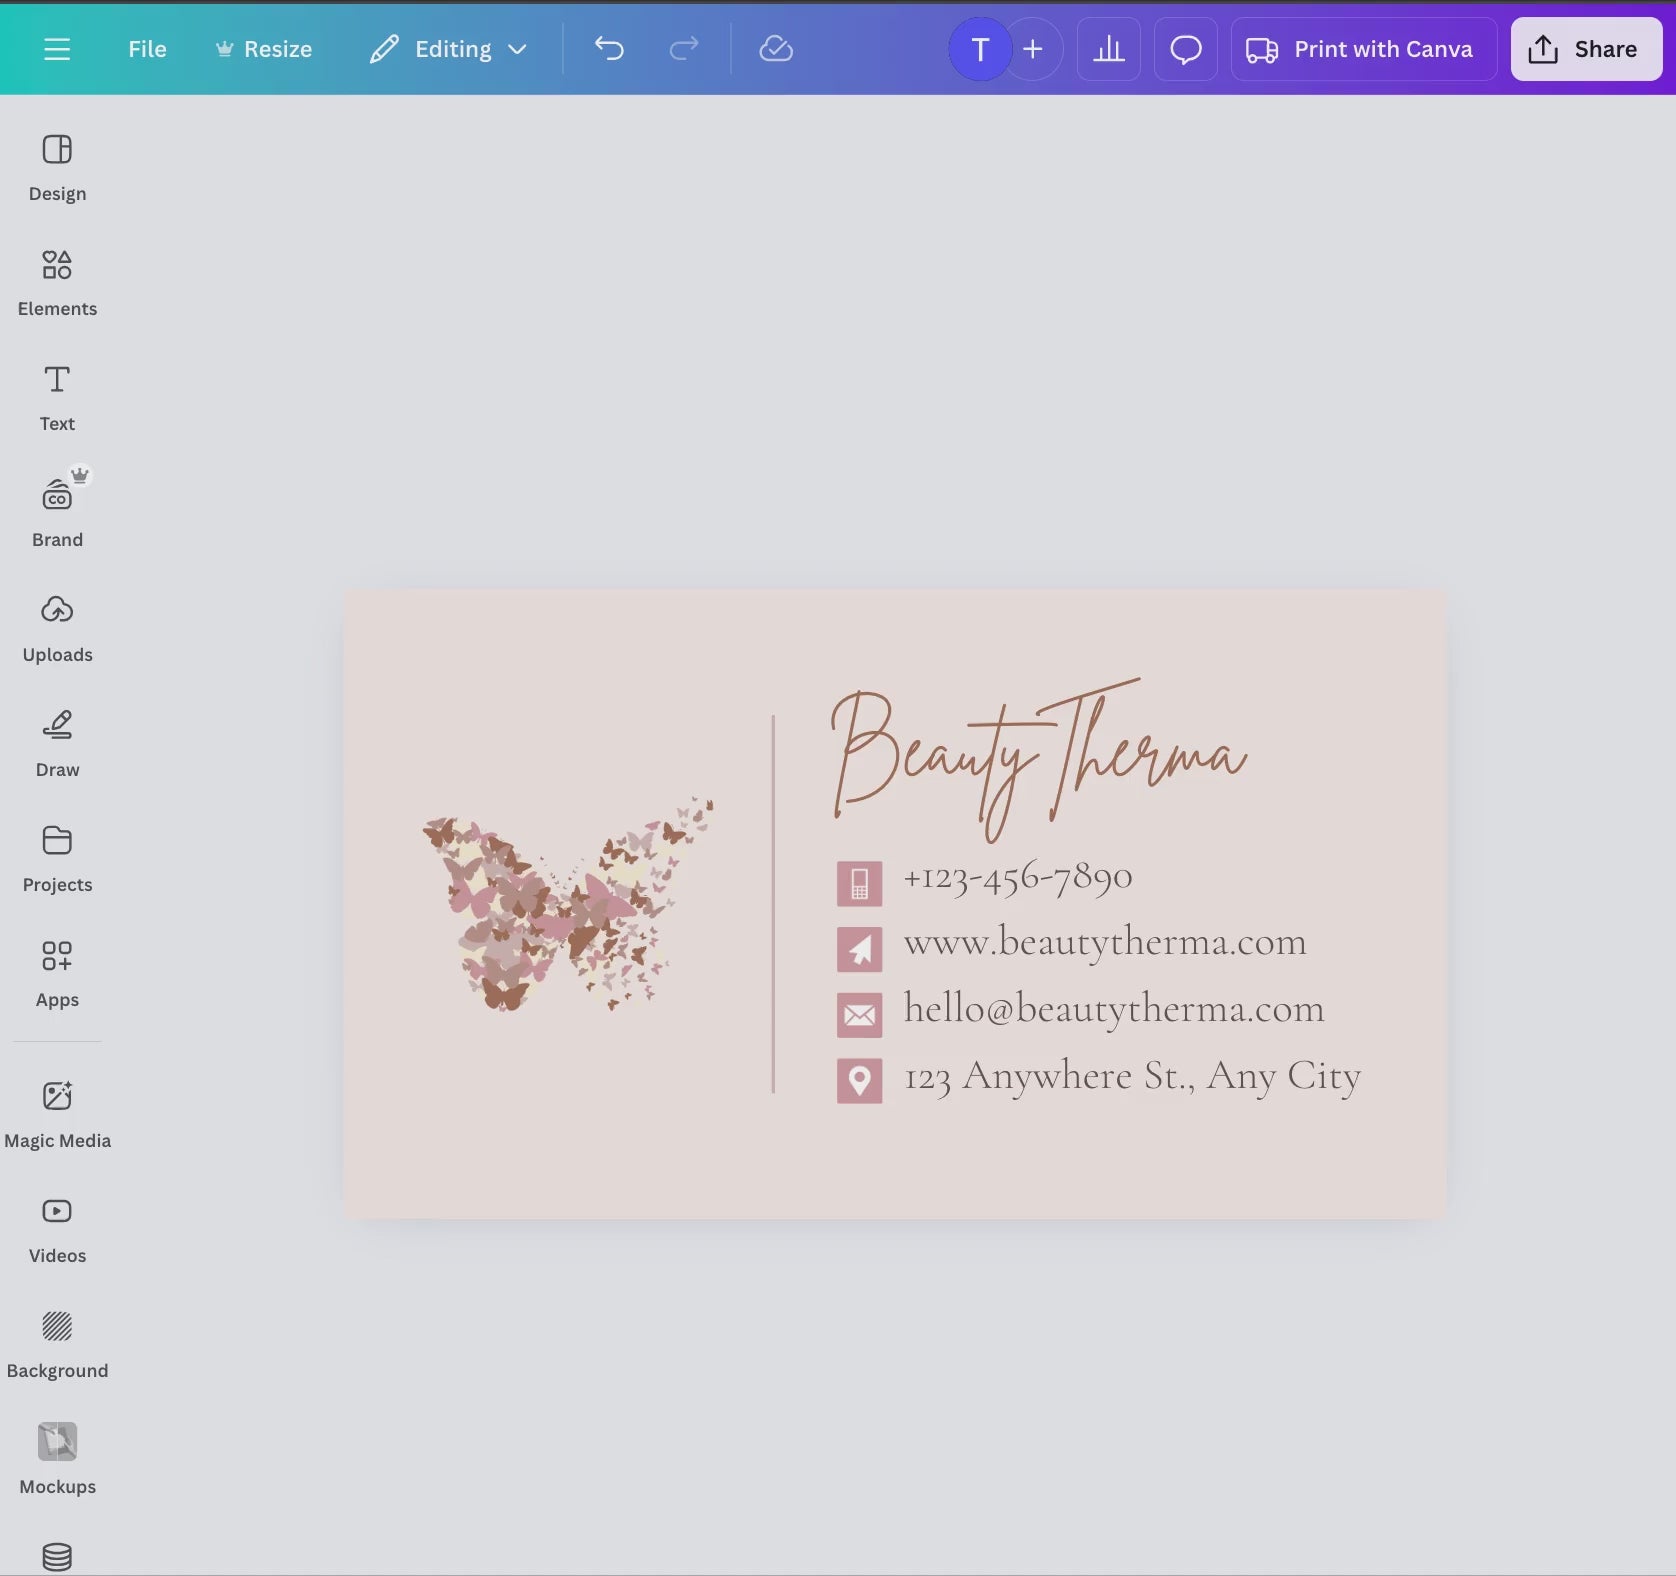Open the Magic Media panel
Viewport: 1676px width, 1576px height.
[x=56, y=1110]
